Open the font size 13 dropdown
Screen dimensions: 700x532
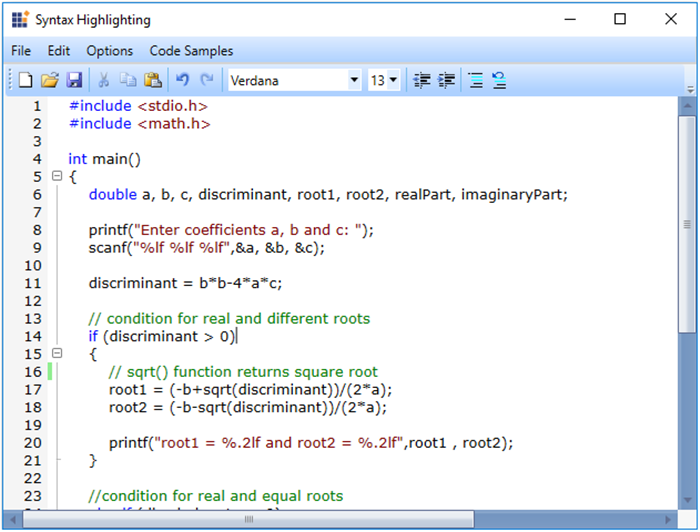392,80
